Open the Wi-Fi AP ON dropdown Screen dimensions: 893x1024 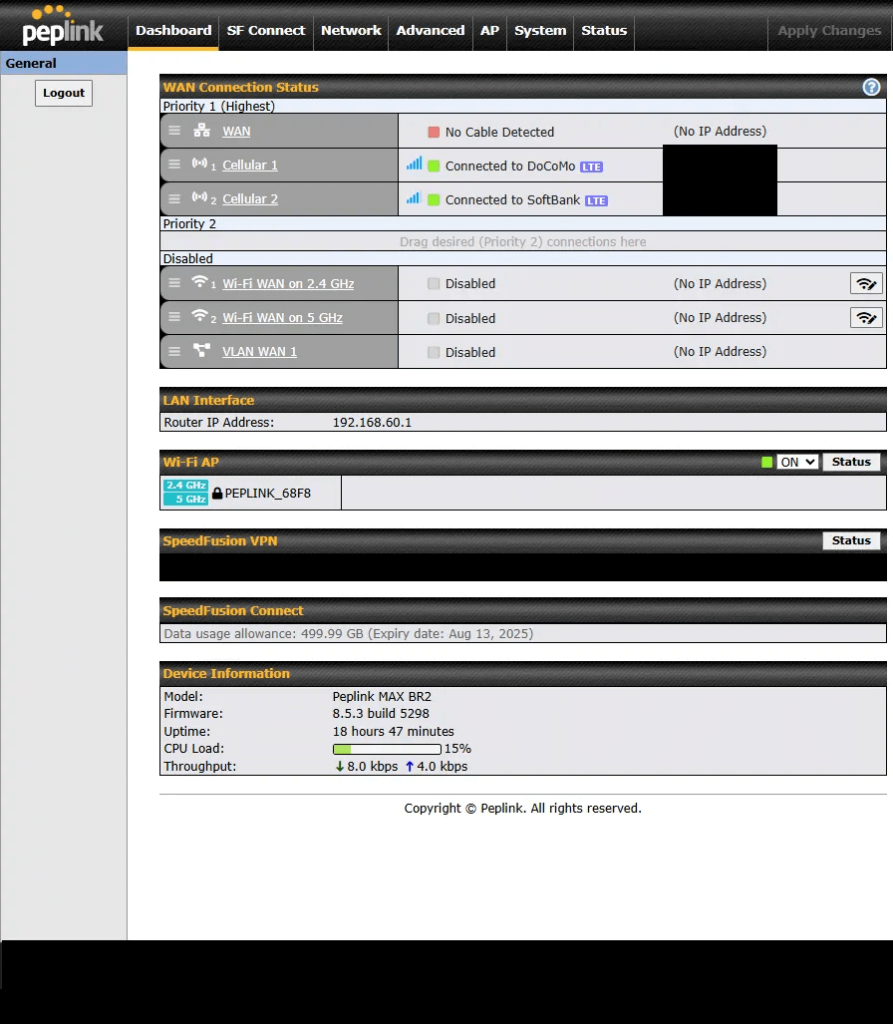[797, 462]
